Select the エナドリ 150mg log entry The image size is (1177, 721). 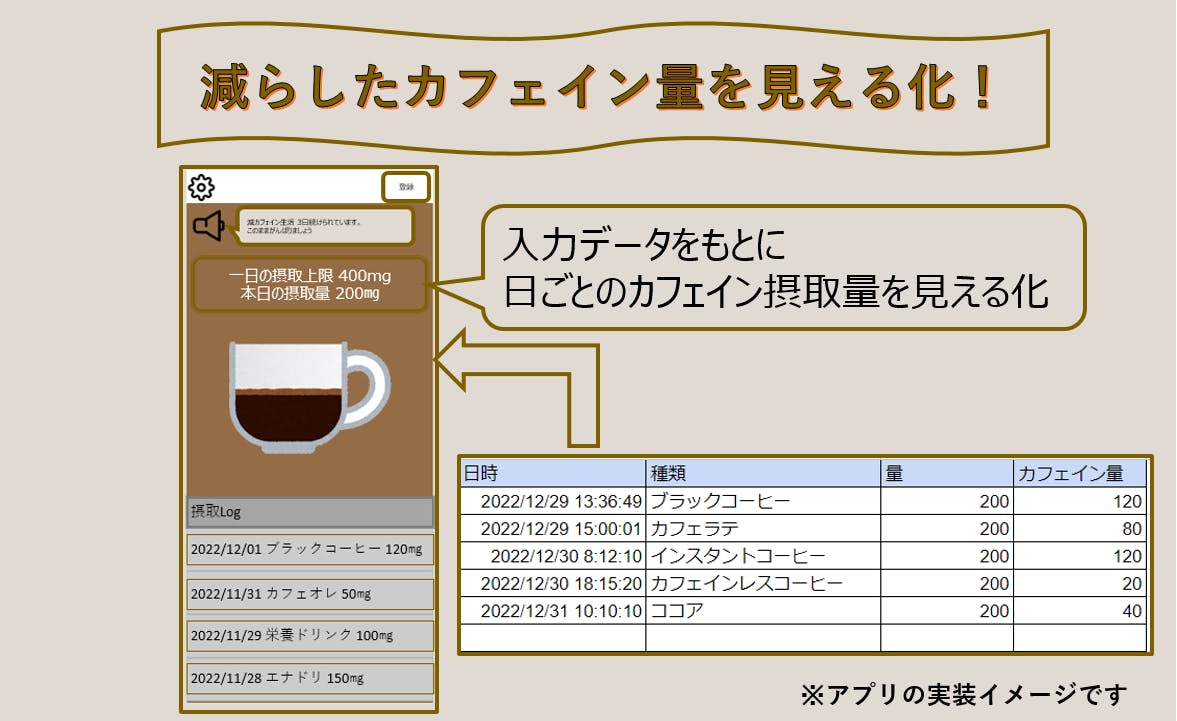click(310, 678)
